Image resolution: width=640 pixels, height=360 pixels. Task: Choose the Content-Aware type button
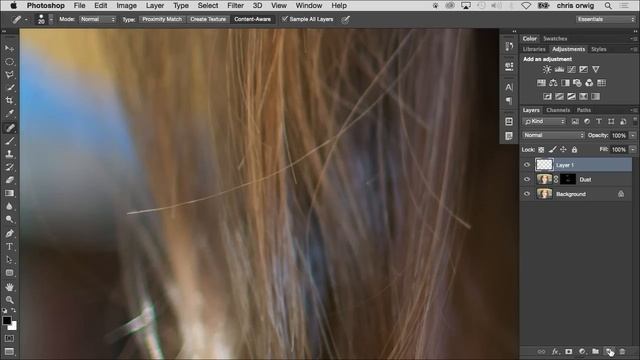252,19
